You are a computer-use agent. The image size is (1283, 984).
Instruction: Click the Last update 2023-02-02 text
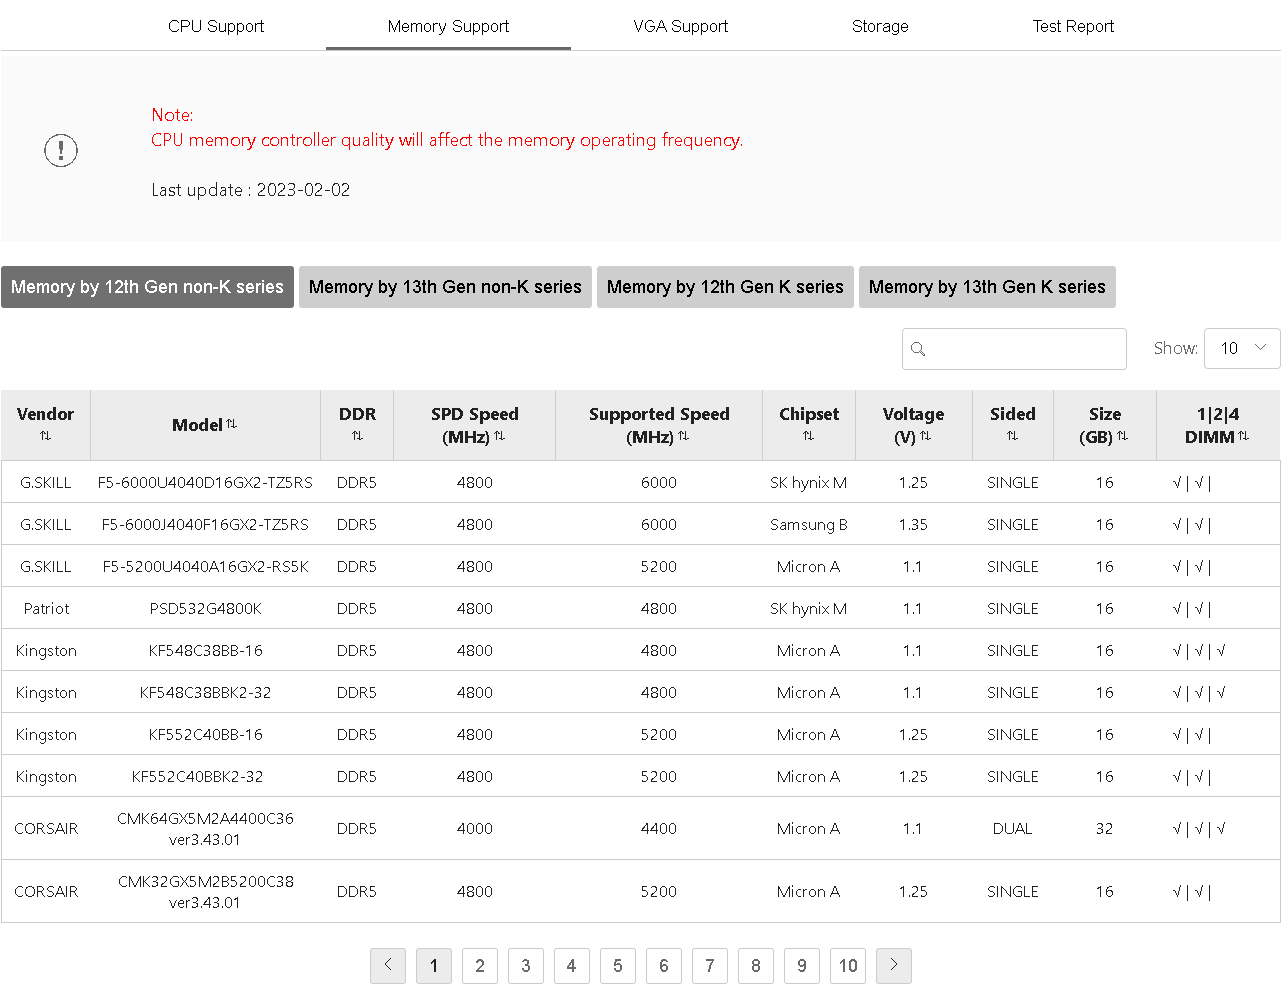click(251, 190)
